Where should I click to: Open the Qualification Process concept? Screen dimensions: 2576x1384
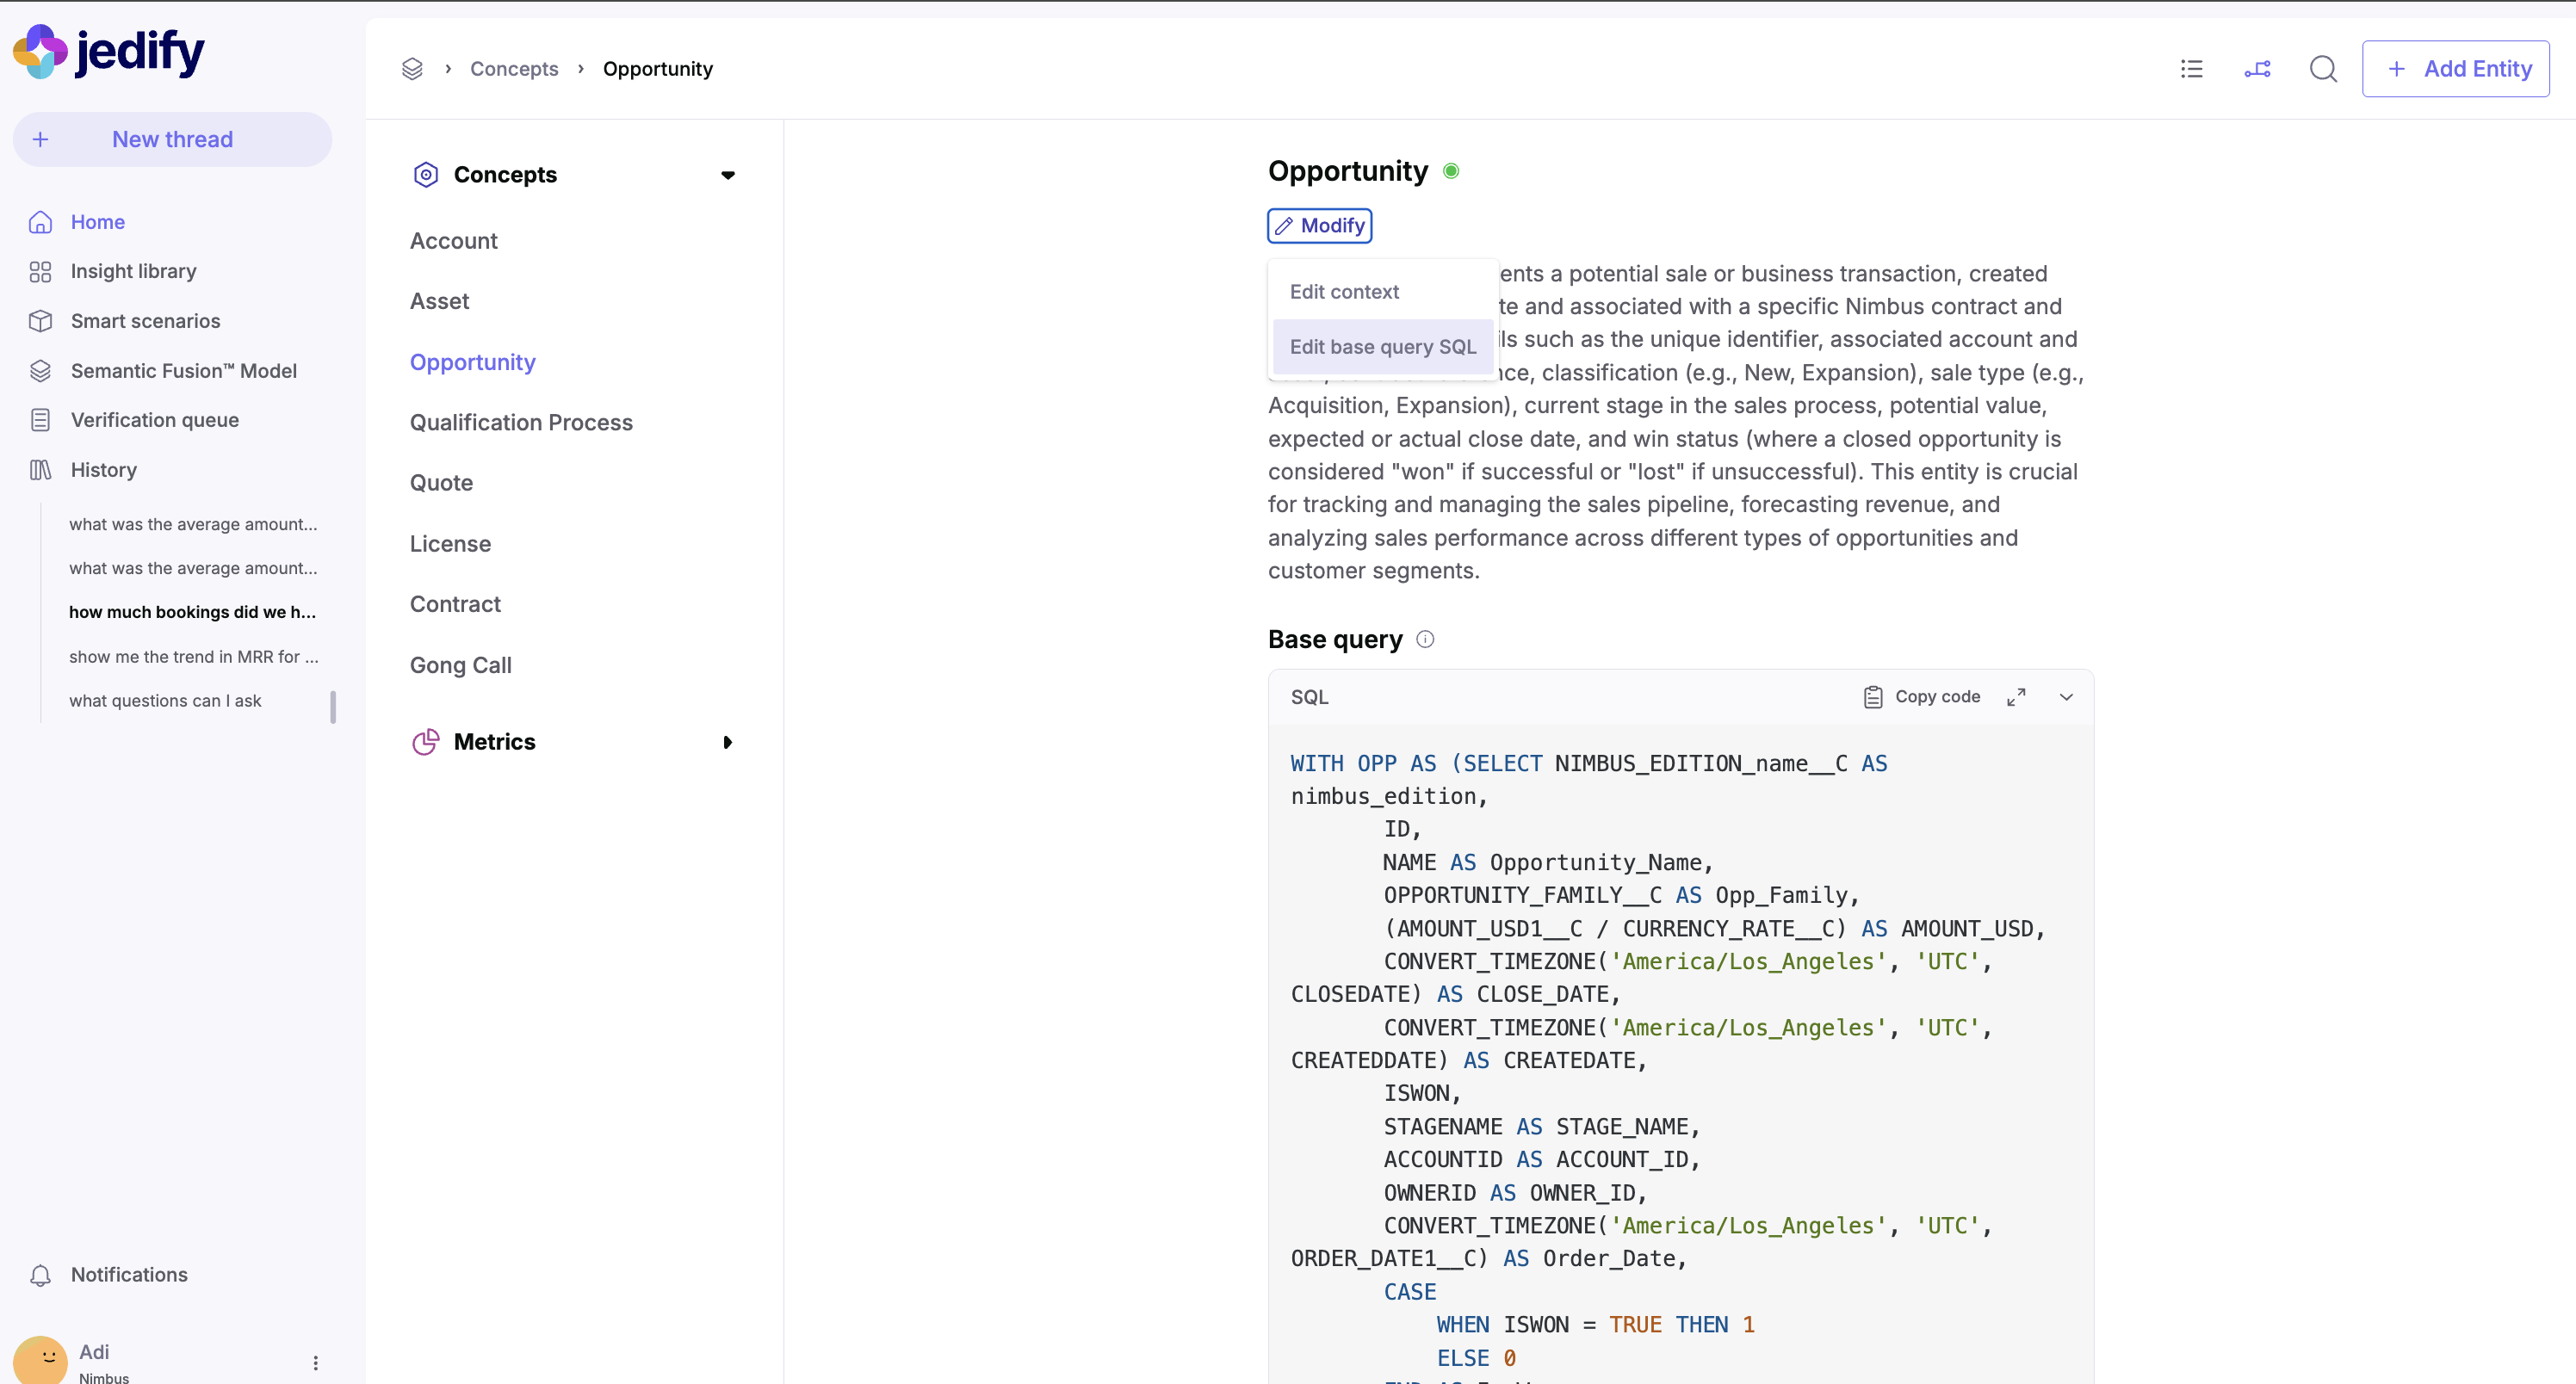click(x=521, y=422)
